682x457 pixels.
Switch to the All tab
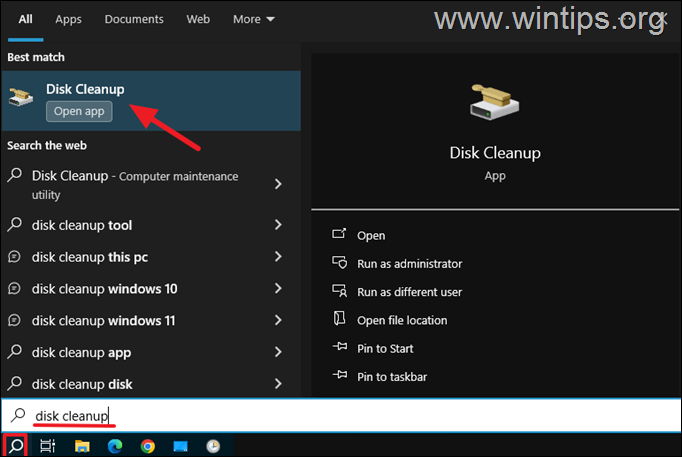click(x=25, y=19)
